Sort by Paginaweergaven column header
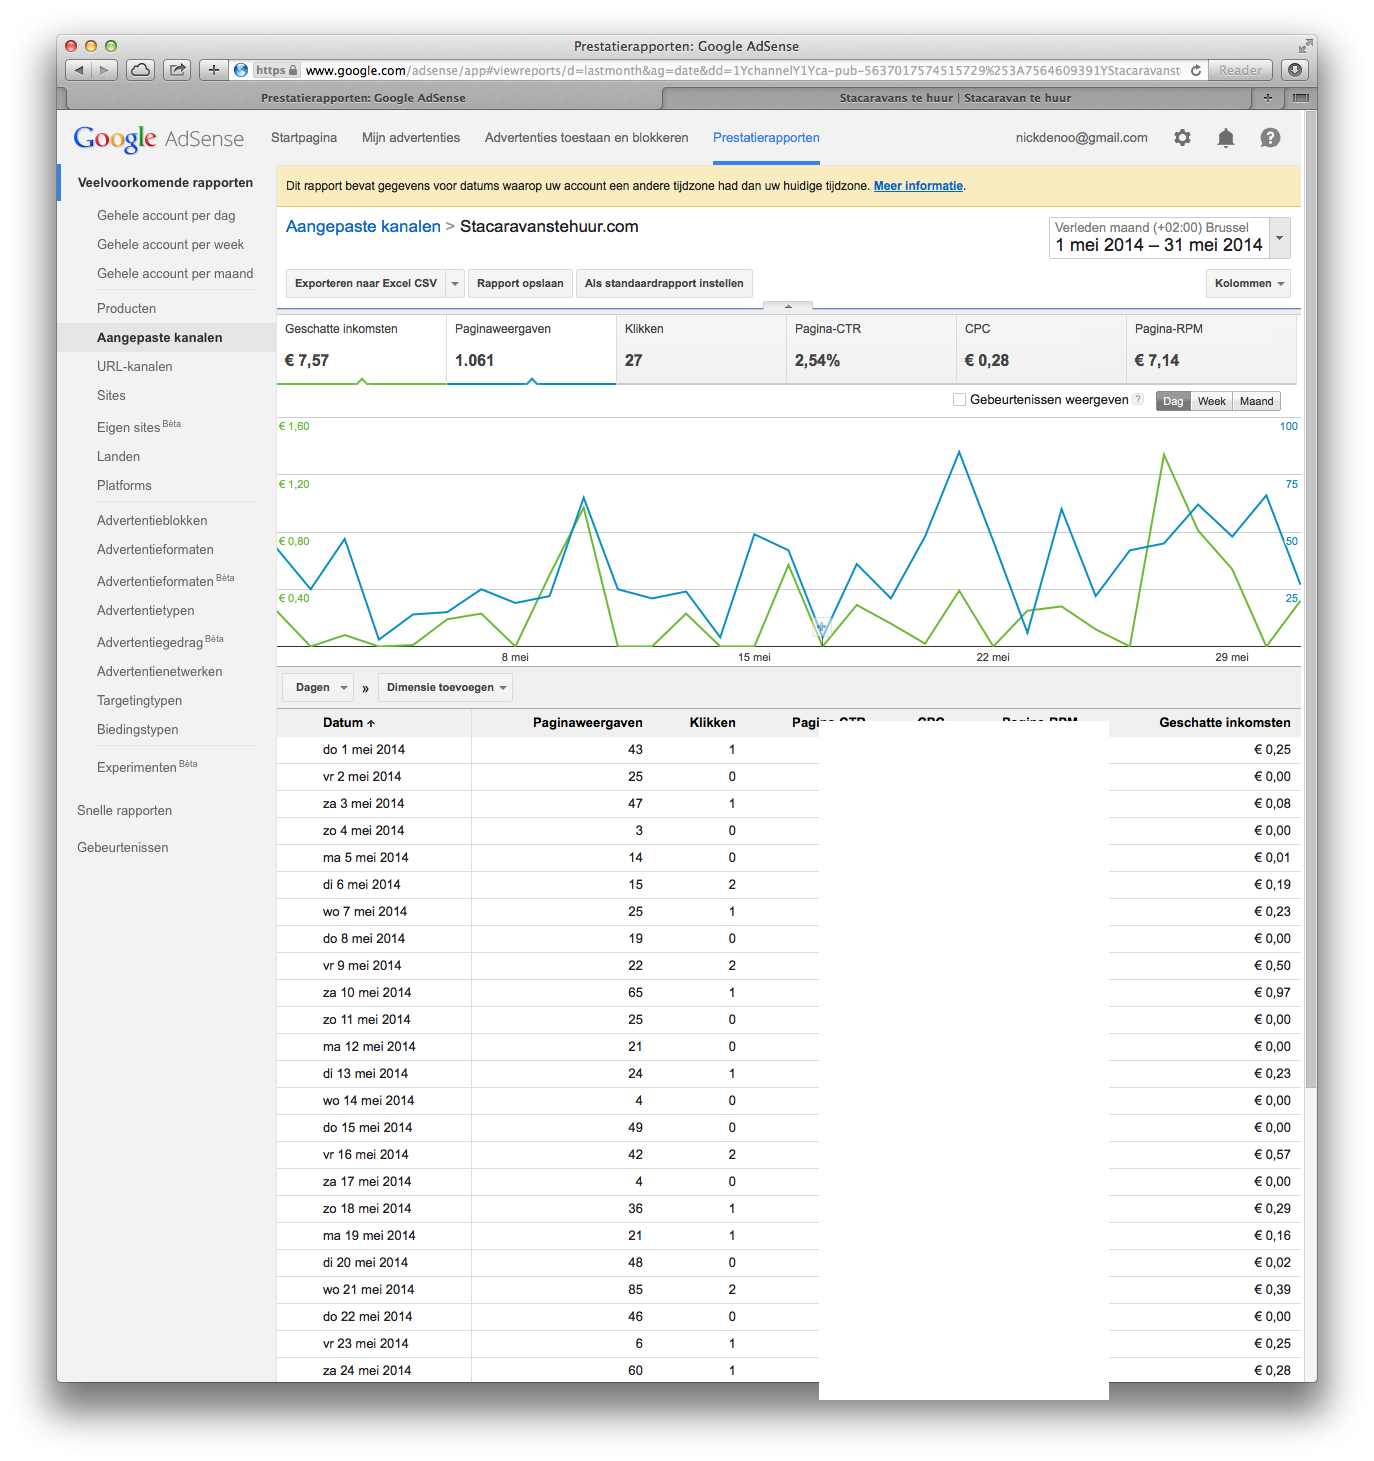Screen dimensions: 1374x1461 [x=587, y=722]
